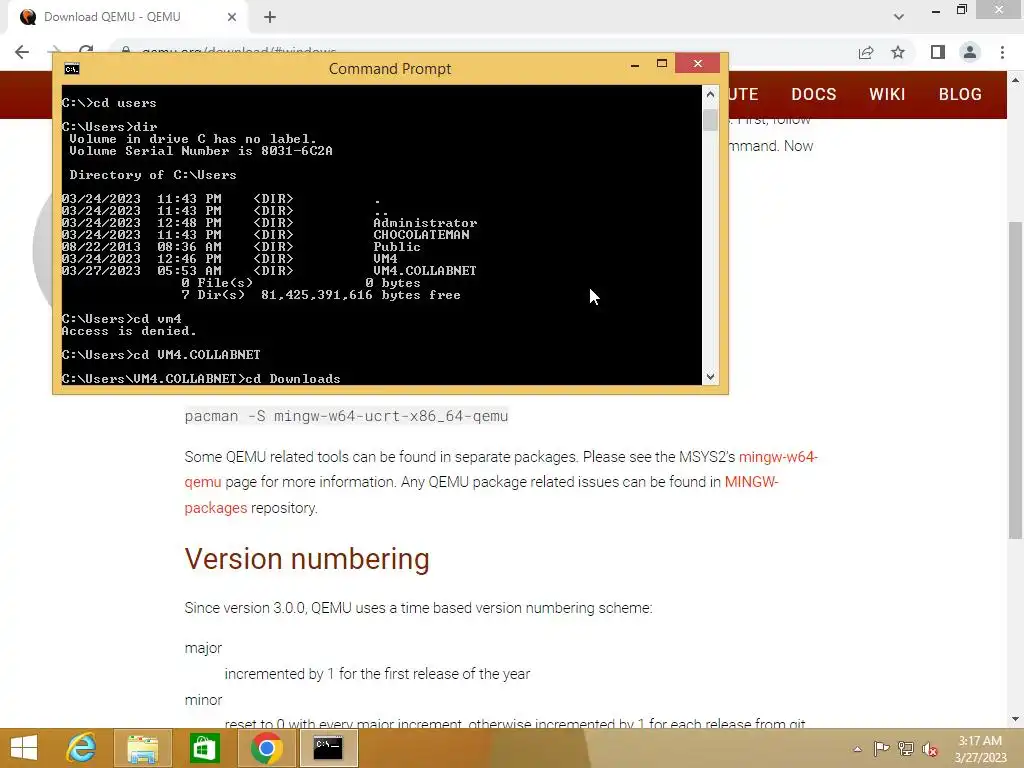Open the WIKI menu on QEMU site
The width and height of the screenshot is (1024, 768).
coord(887,95)
